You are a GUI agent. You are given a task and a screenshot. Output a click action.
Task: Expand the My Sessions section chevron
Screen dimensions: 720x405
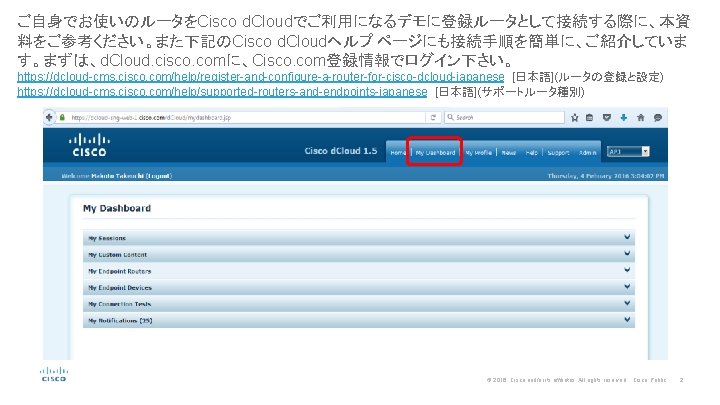coord(627,237)
